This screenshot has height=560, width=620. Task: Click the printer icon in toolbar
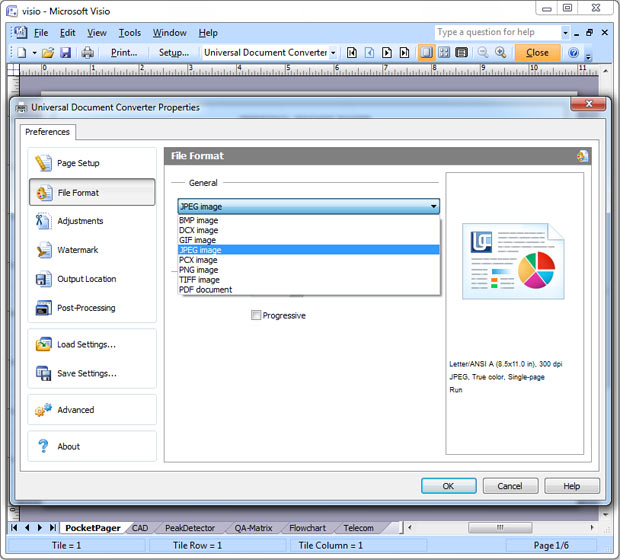[87, 53]
